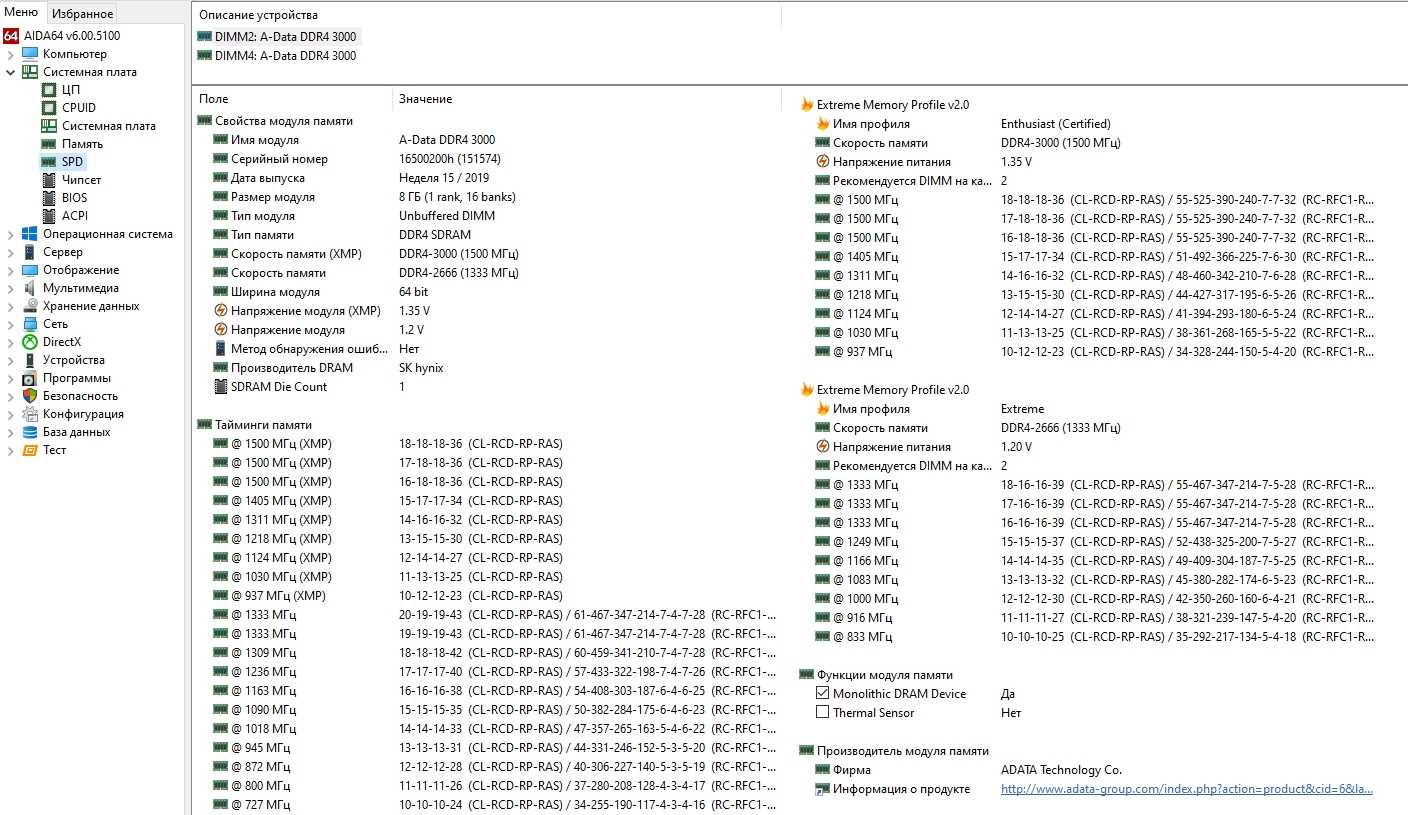Expand the Компьютер tree node
1408x815 pixels.
pyautogui.click(x=11, y=54)
